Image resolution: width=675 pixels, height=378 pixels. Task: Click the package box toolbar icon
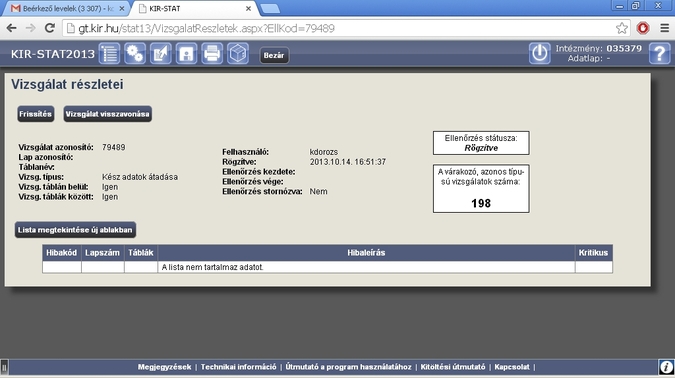click(238, 54)
